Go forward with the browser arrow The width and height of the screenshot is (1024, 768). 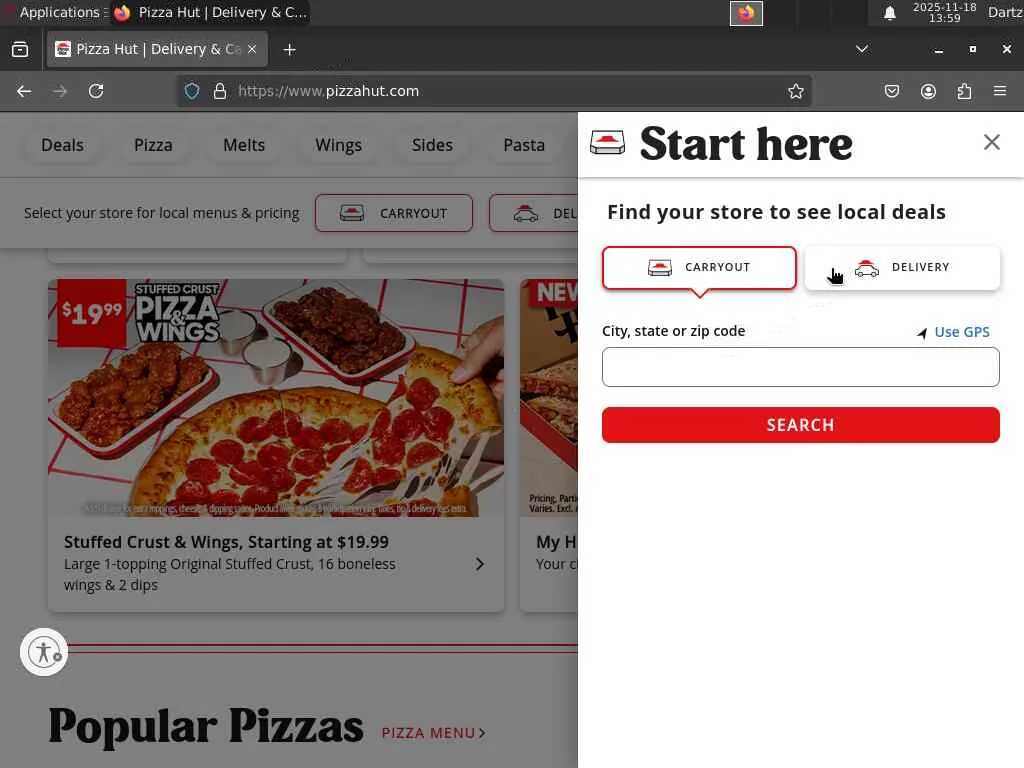(x=60, y=91)
